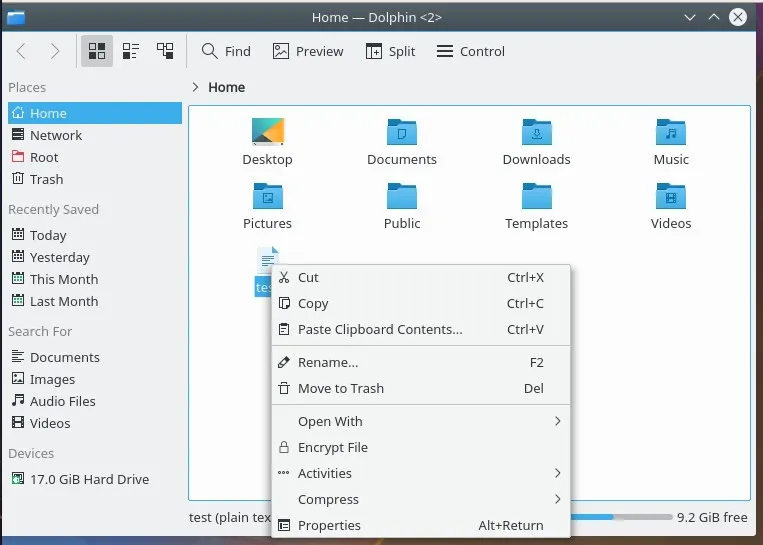The image size is (763, 545).
Task: Toggle file Preview in toolbar
Action: tap(308, 51)
